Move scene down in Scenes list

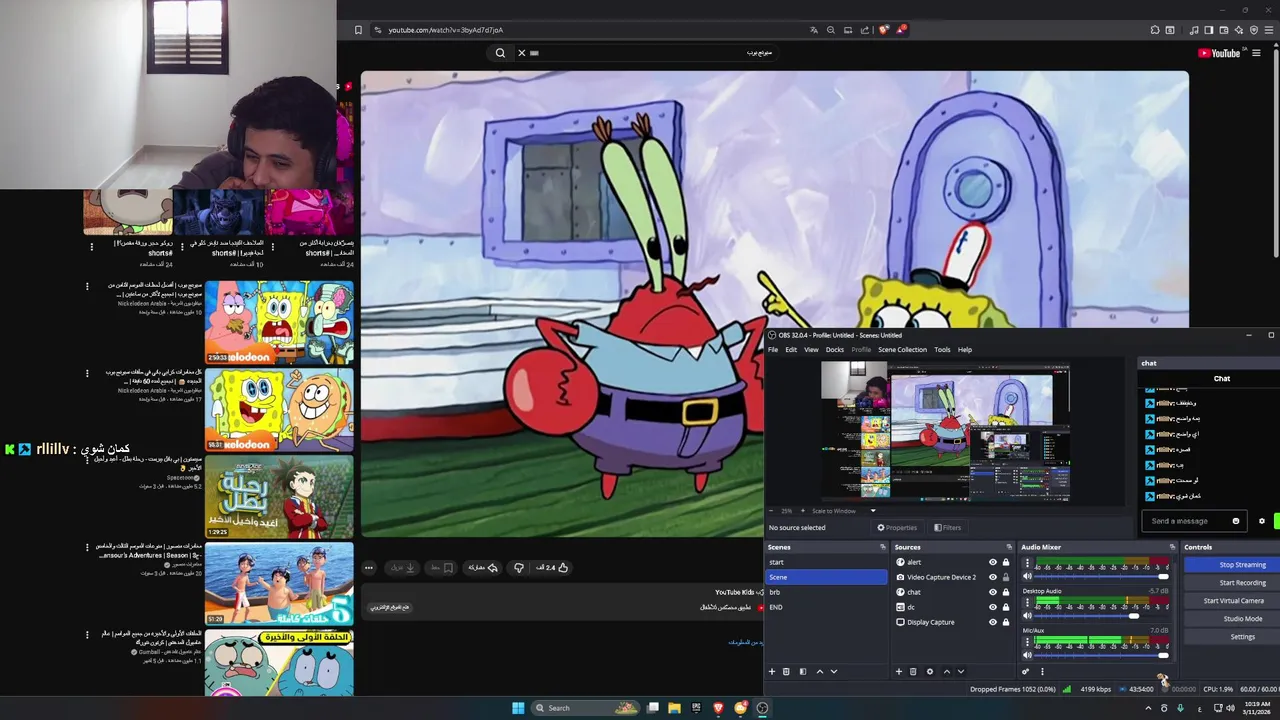834,672
